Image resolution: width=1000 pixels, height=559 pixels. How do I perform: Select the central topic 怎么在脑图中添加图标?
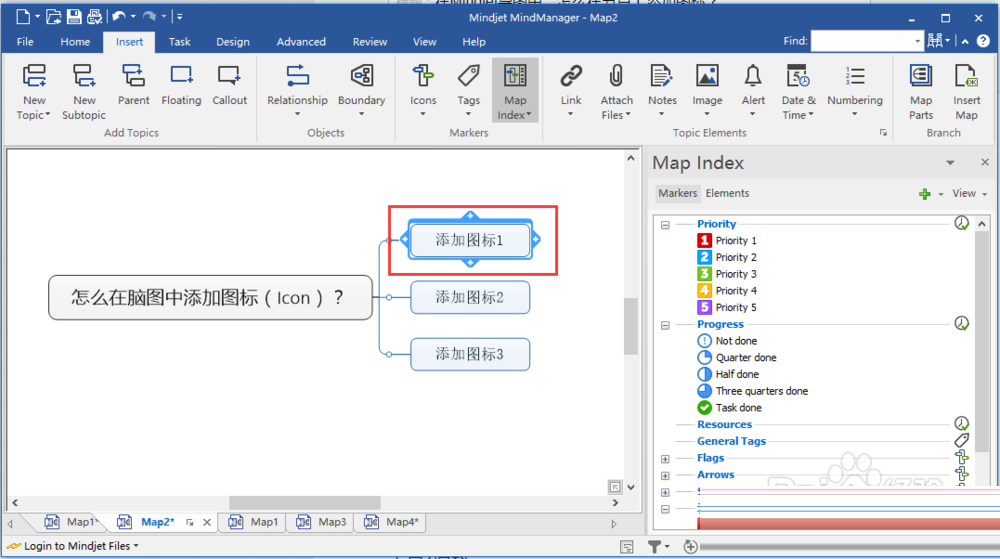(210, 298)
